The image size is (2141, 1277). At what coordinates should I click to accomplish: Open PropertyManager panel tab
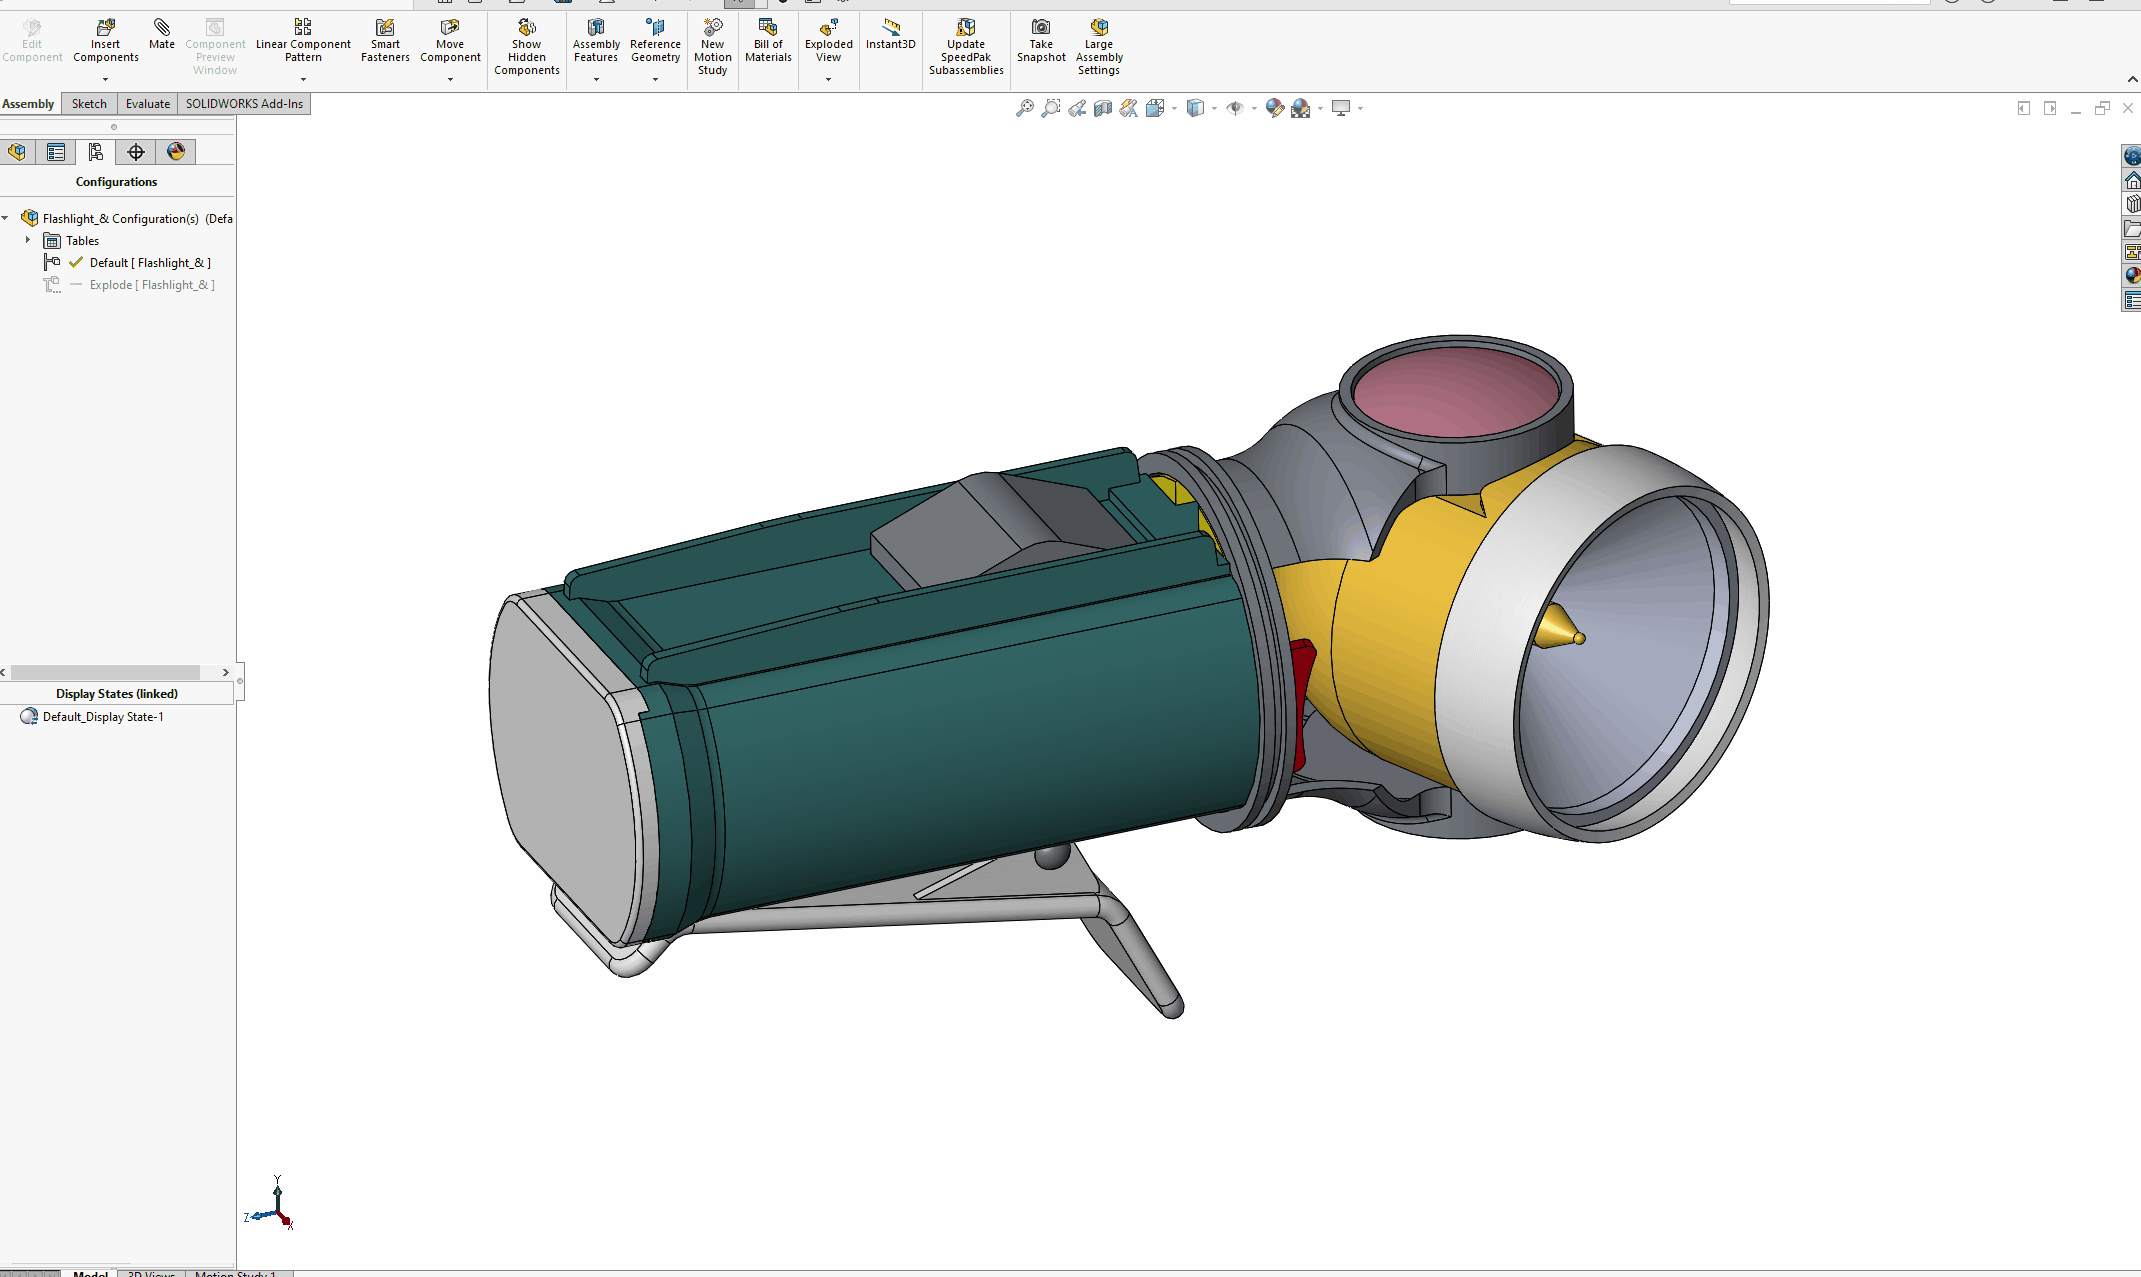point(56,152)
